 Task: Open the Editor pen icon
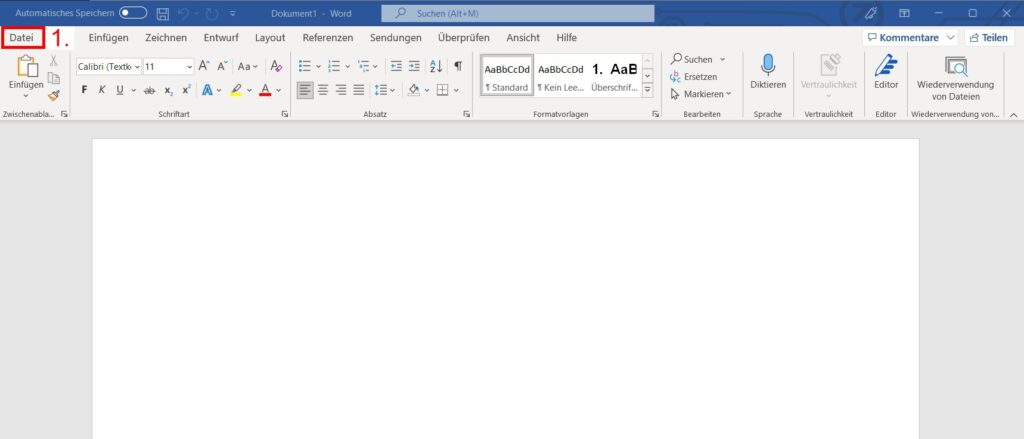(x=885, y=66)
